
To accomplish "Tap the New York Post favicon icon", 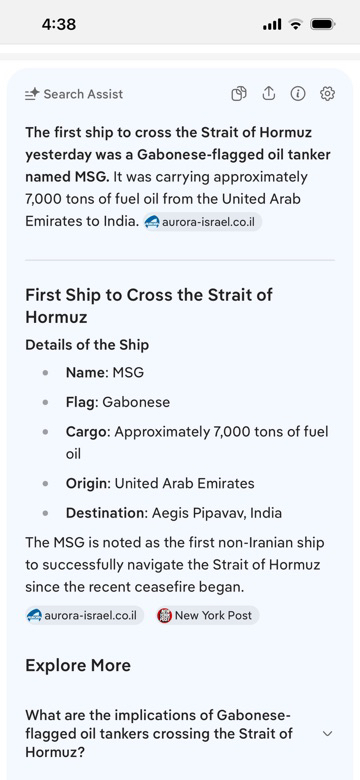I will coord(164,616).
